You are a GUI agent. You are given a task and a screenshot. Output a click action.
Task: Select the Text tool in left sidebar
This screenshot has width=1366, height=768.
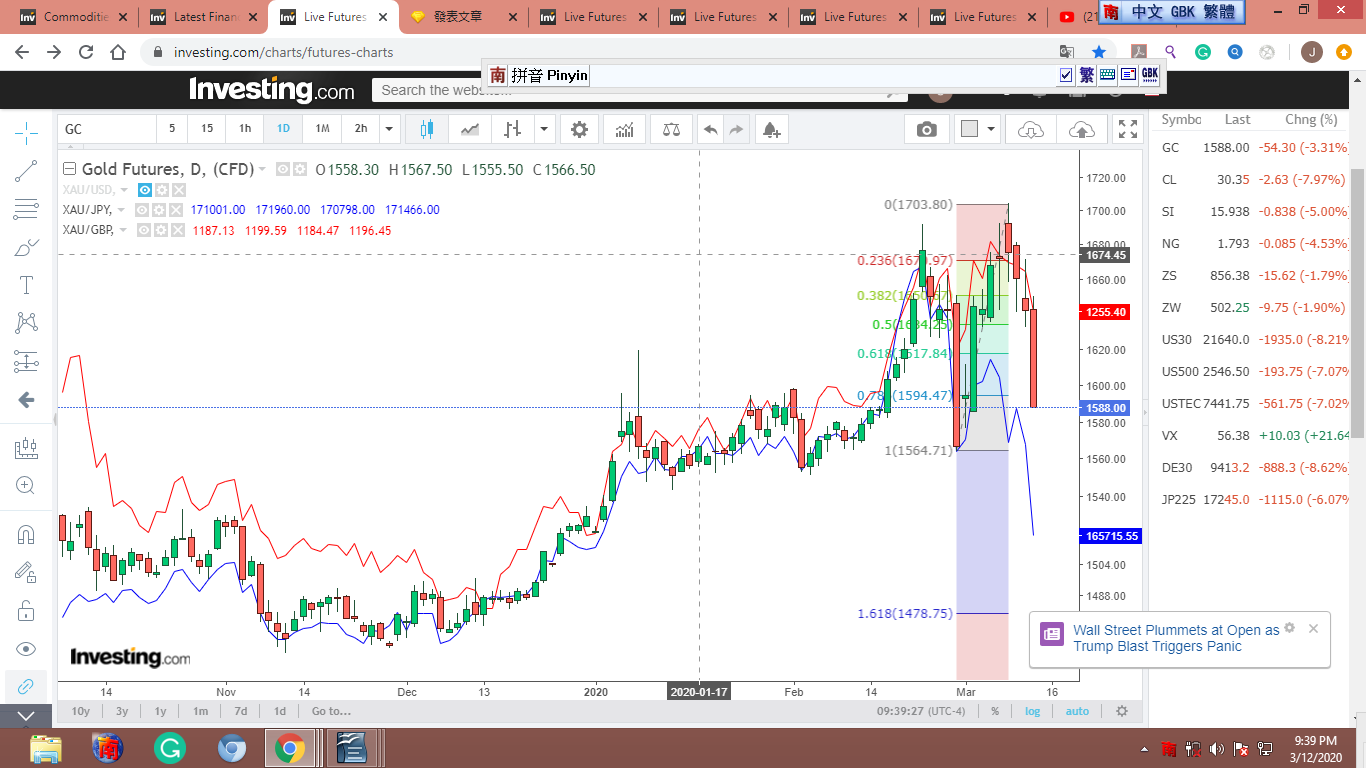pyautogui.click(x=27, y=285)
